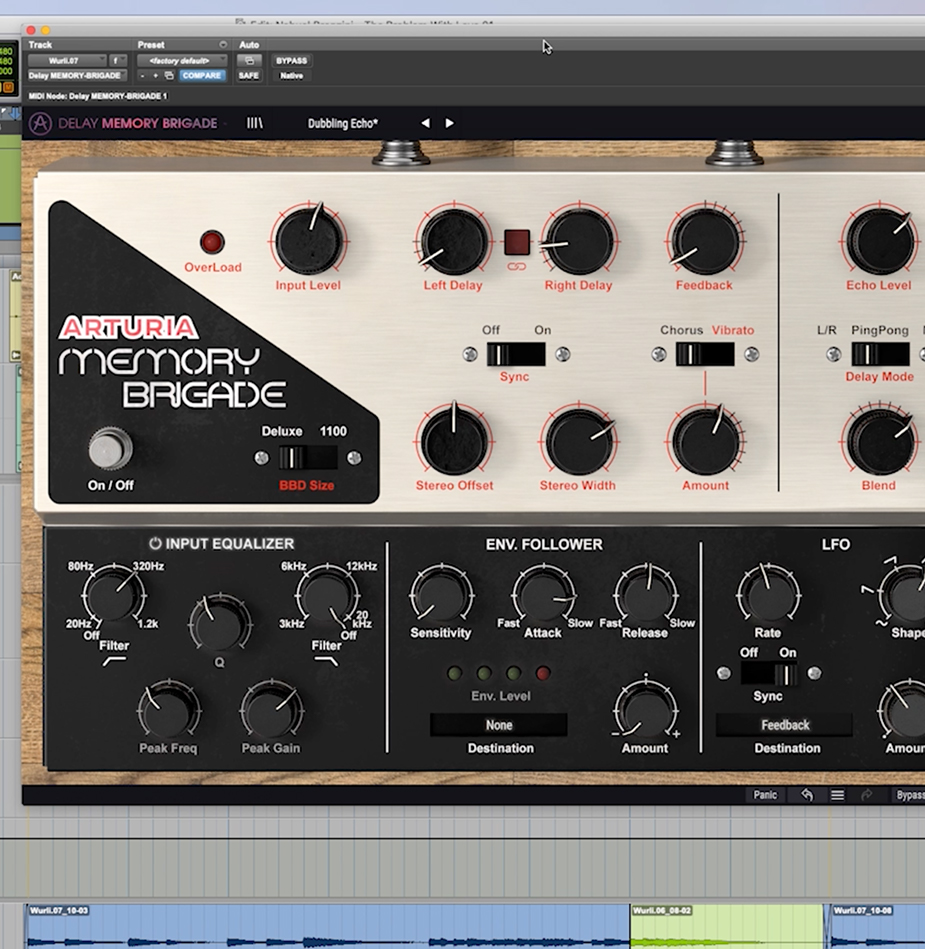Click the Echo Level knob

click(880, 241)
